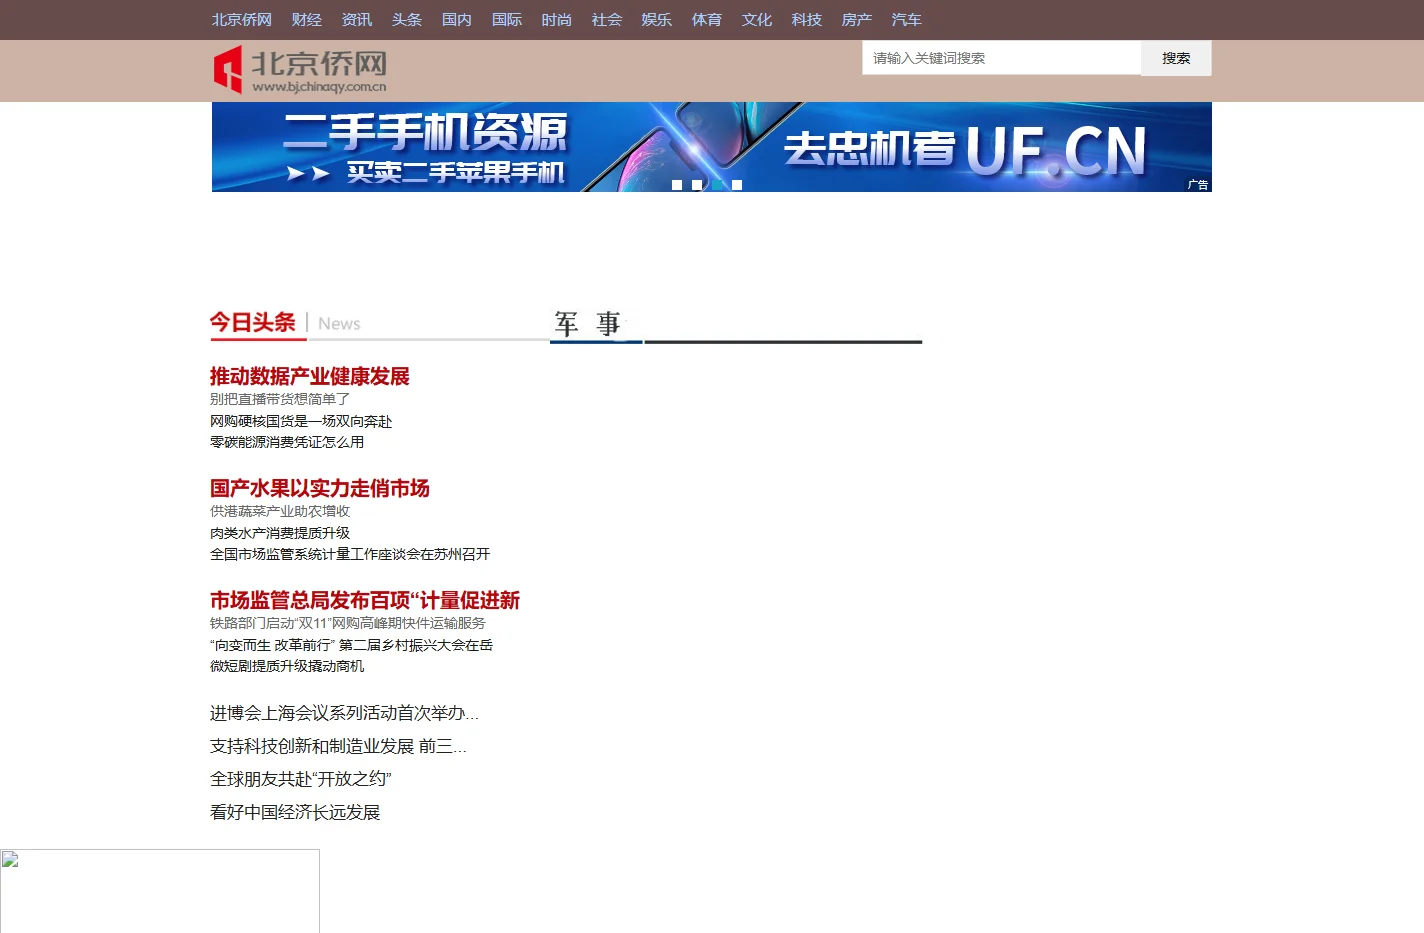Open article 微短剧提质升级撬动商机

pos(287,666)
